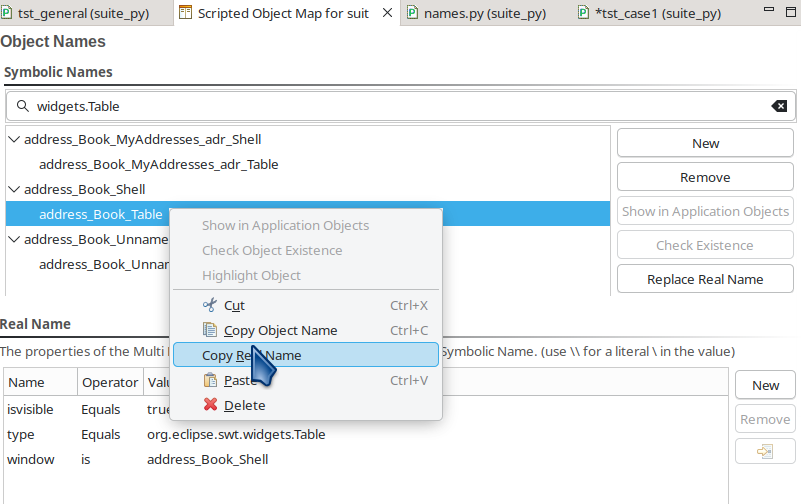Click Equals operator in isvisible row
The width and height of the screenshot is (801, 504).
click(x=101, y=410)
